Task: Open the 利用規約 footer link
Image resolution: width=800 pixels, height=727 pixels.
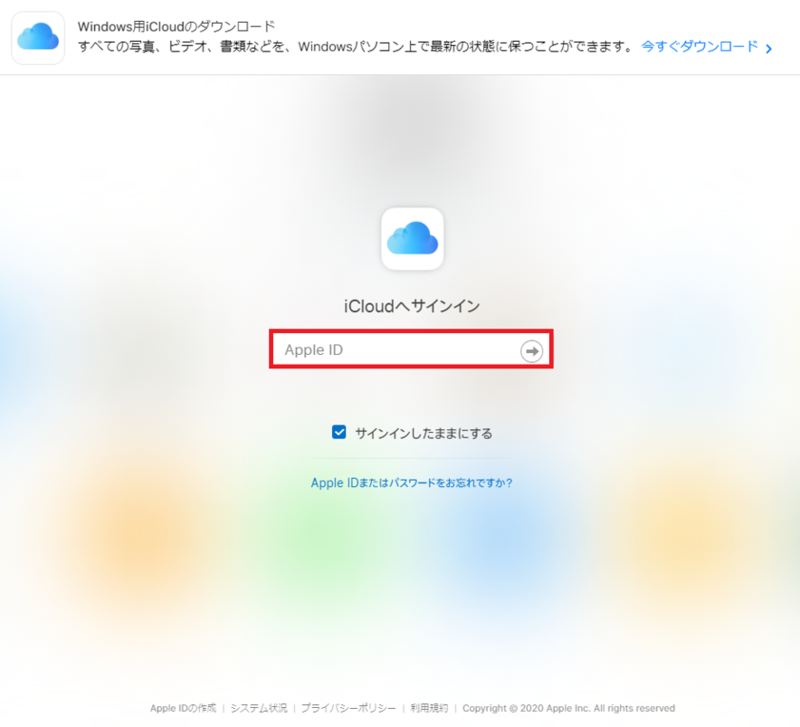Action: point(429,708)
